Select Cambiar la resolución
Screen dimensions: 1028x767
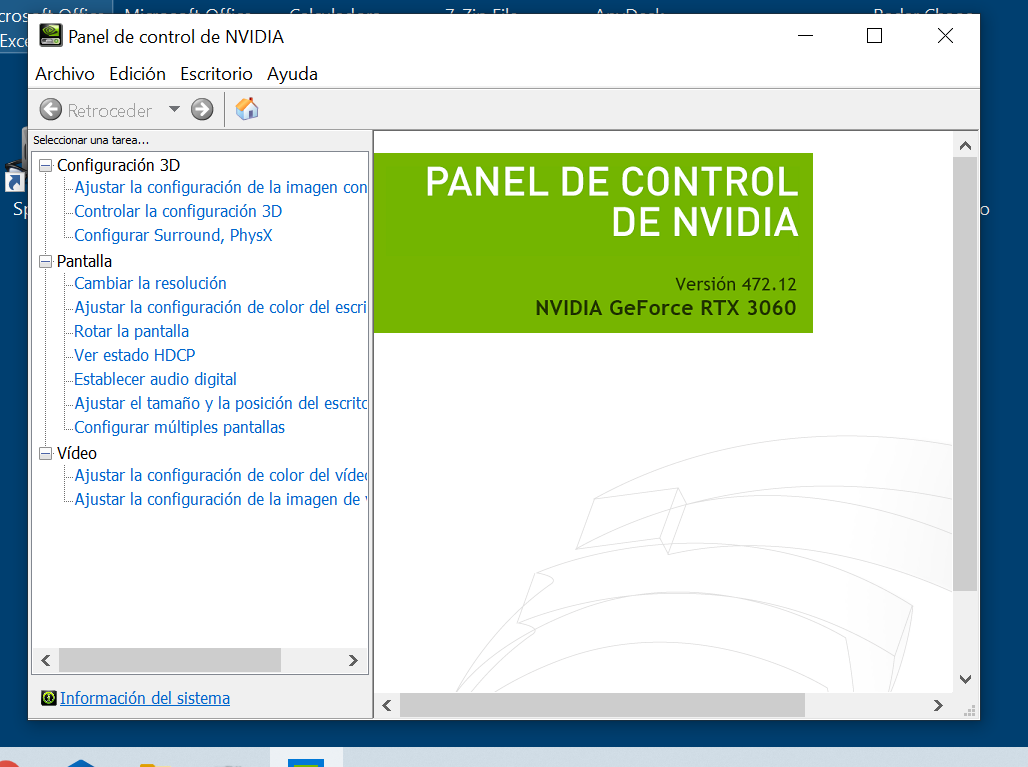150,283
